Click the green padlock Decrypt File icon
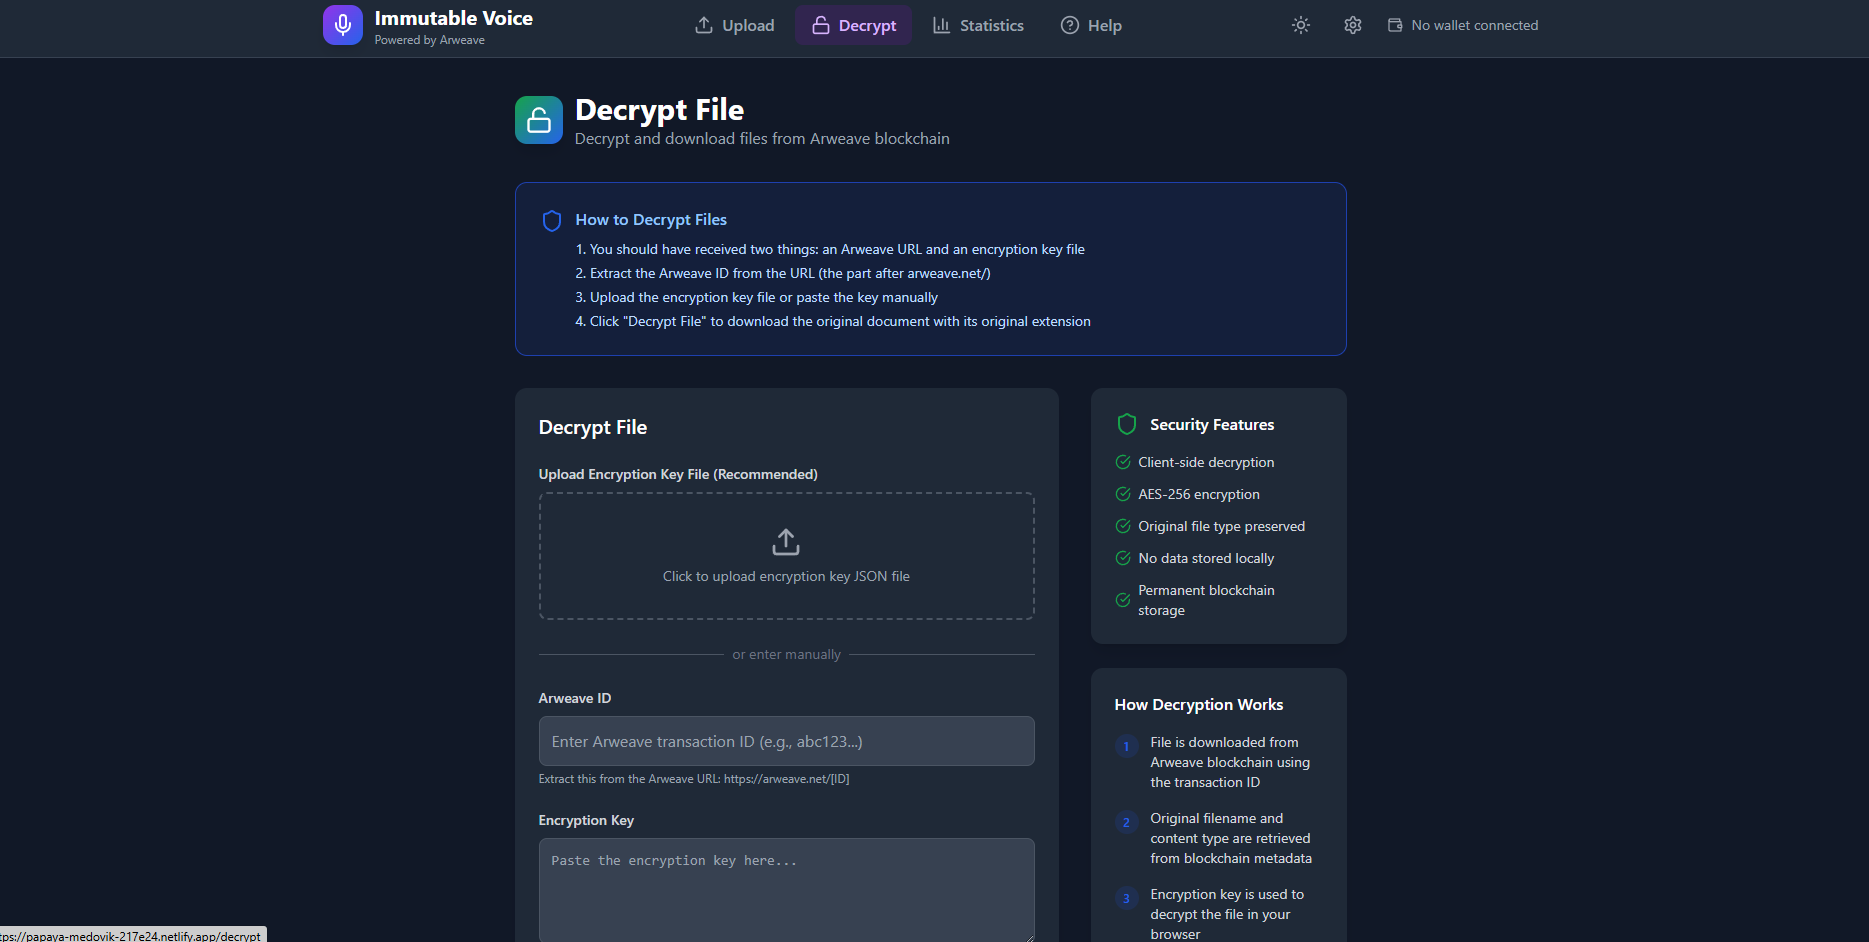Viewport: 1869px width, 942px height. click(x=539, y=120)
